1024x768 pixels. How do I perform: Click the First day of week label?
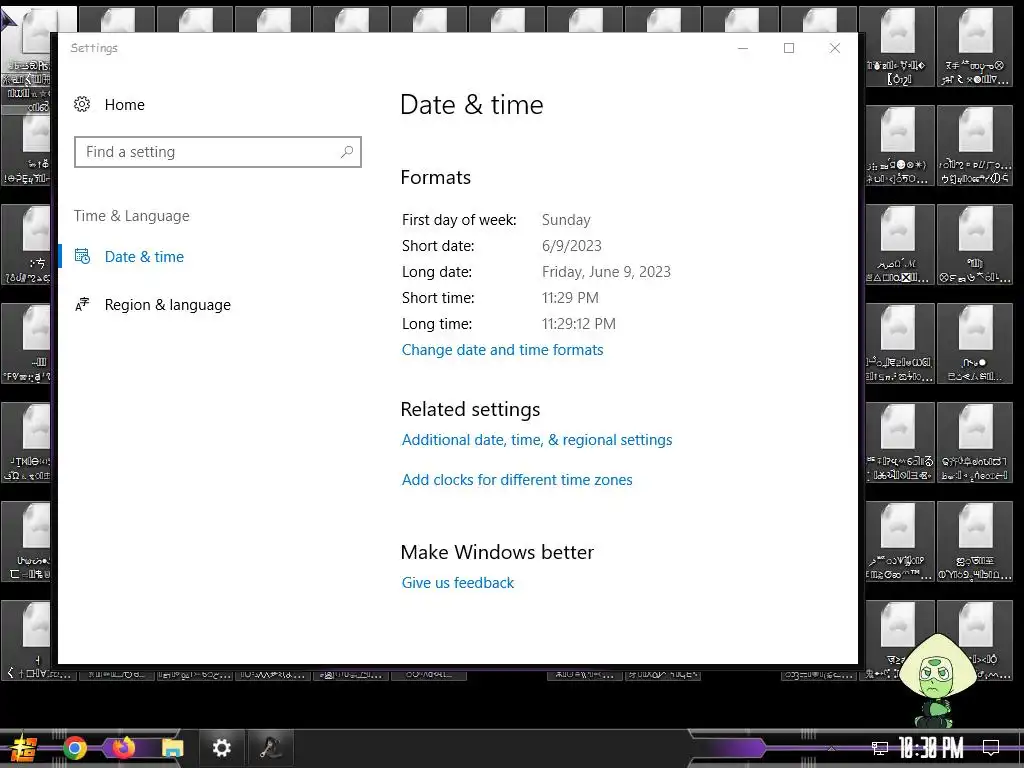[x=458, y=220]
